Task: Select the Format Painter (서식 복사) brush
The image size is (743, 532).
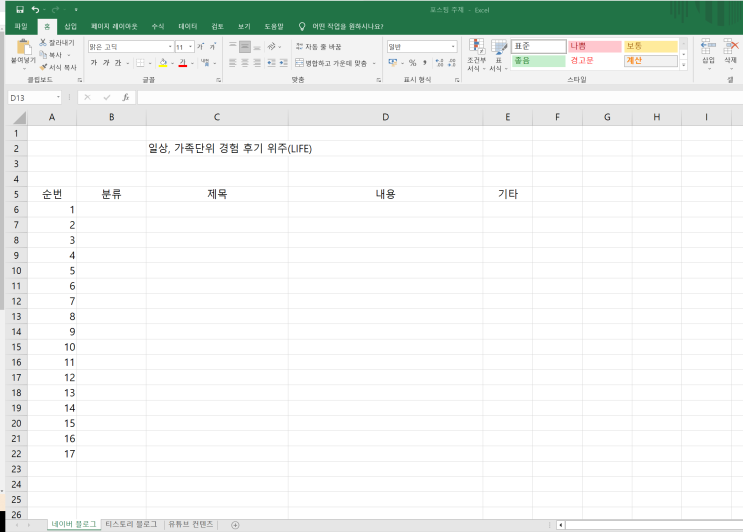Action: [x=43, y=67]
